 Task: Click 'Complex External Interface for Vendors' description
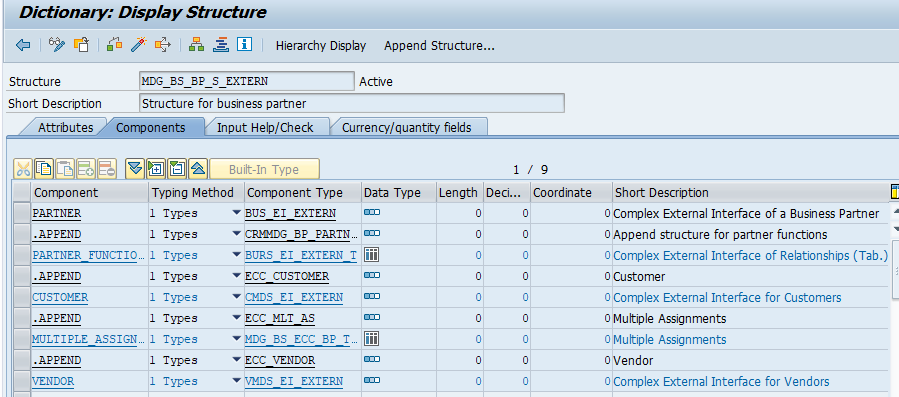coord(721,381)
